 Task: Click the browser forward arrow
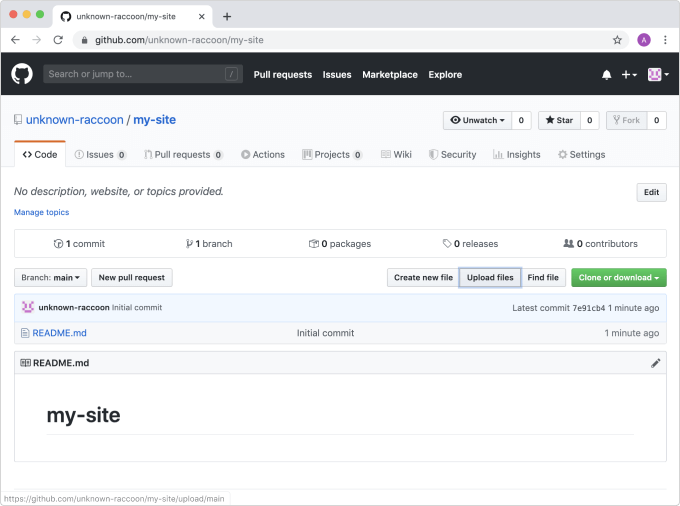(x=36, y=40)
